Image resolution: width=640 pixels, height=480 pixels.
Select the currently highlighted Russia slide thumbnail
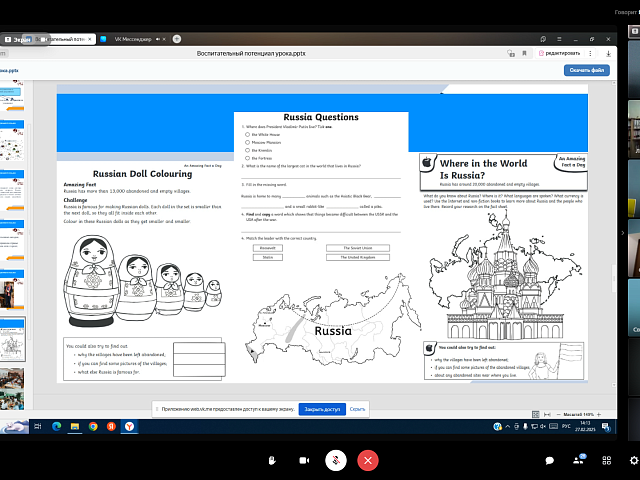[12, 340]
